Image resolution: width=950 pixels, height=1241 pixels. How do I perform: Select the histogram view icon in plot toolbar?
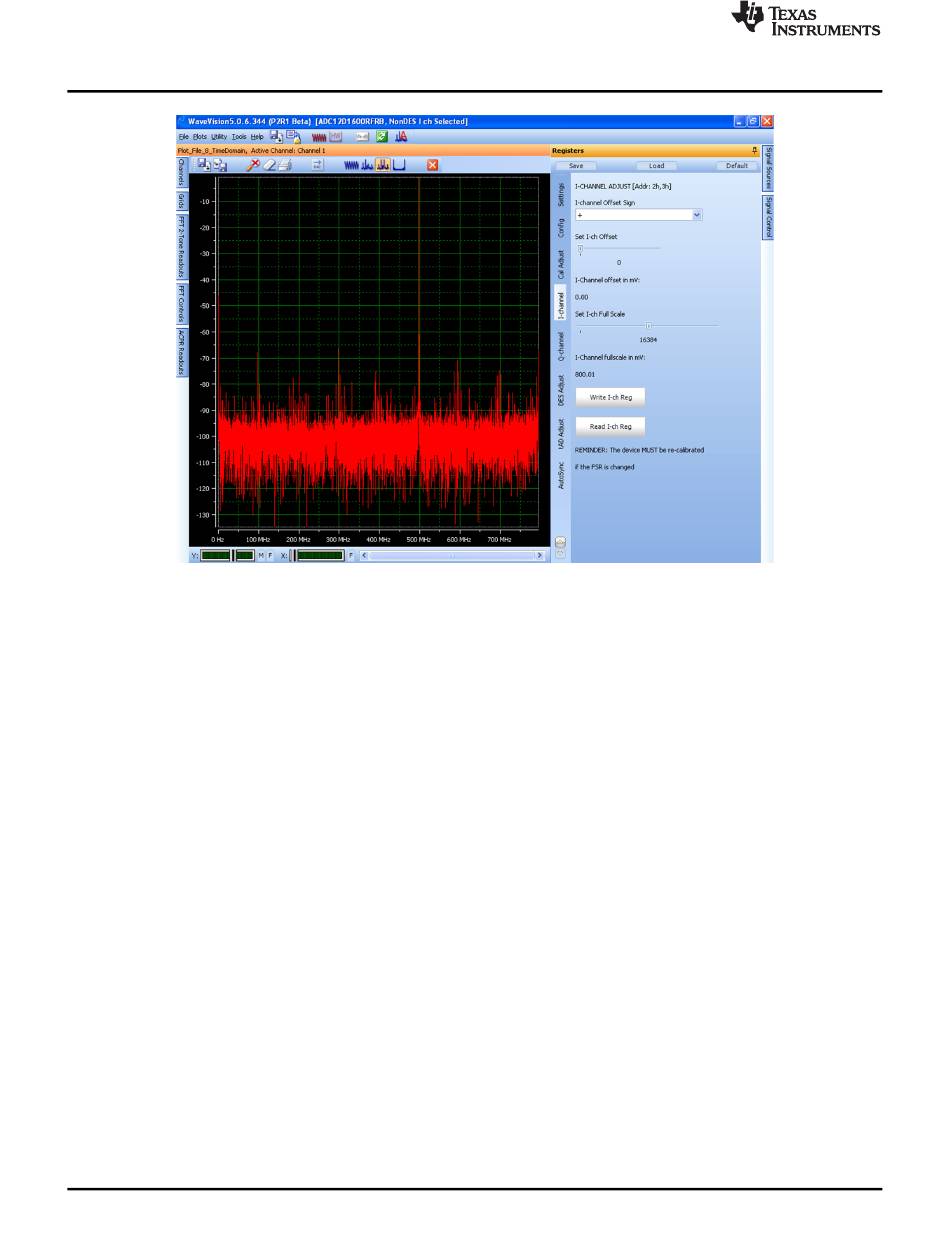[367, 165]
